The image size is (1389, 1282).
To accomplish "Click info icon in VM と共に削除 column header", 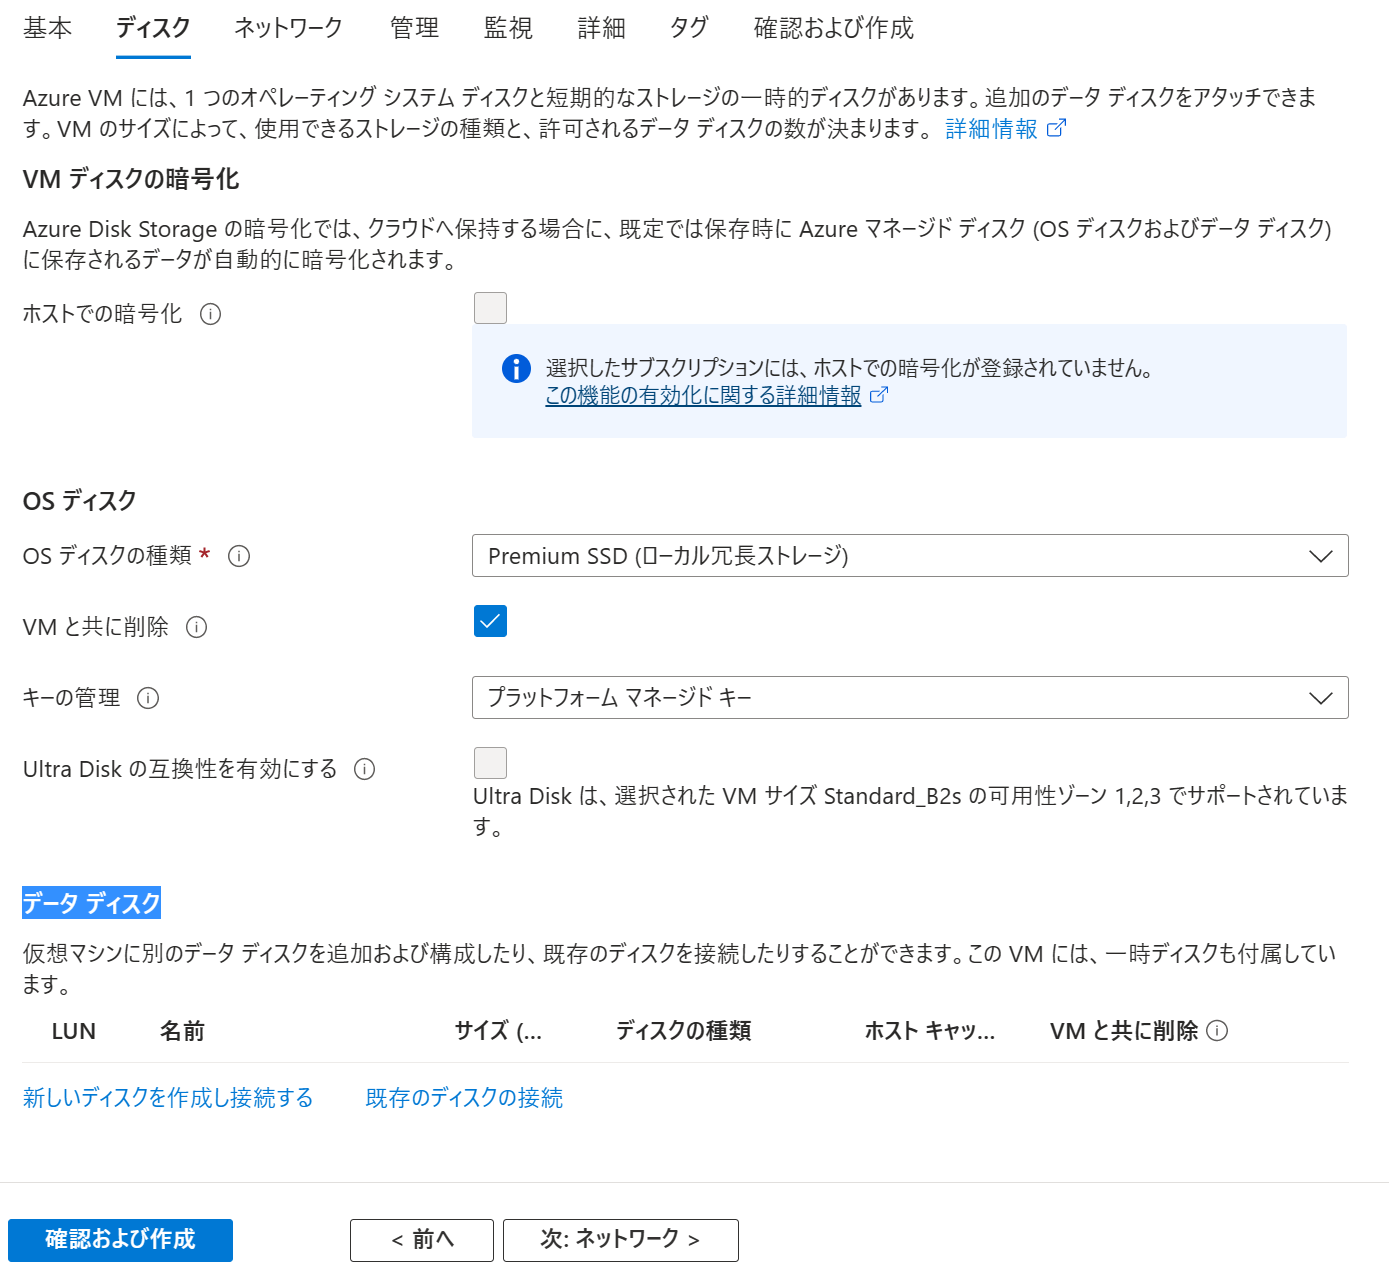I will (1217, 1031).
